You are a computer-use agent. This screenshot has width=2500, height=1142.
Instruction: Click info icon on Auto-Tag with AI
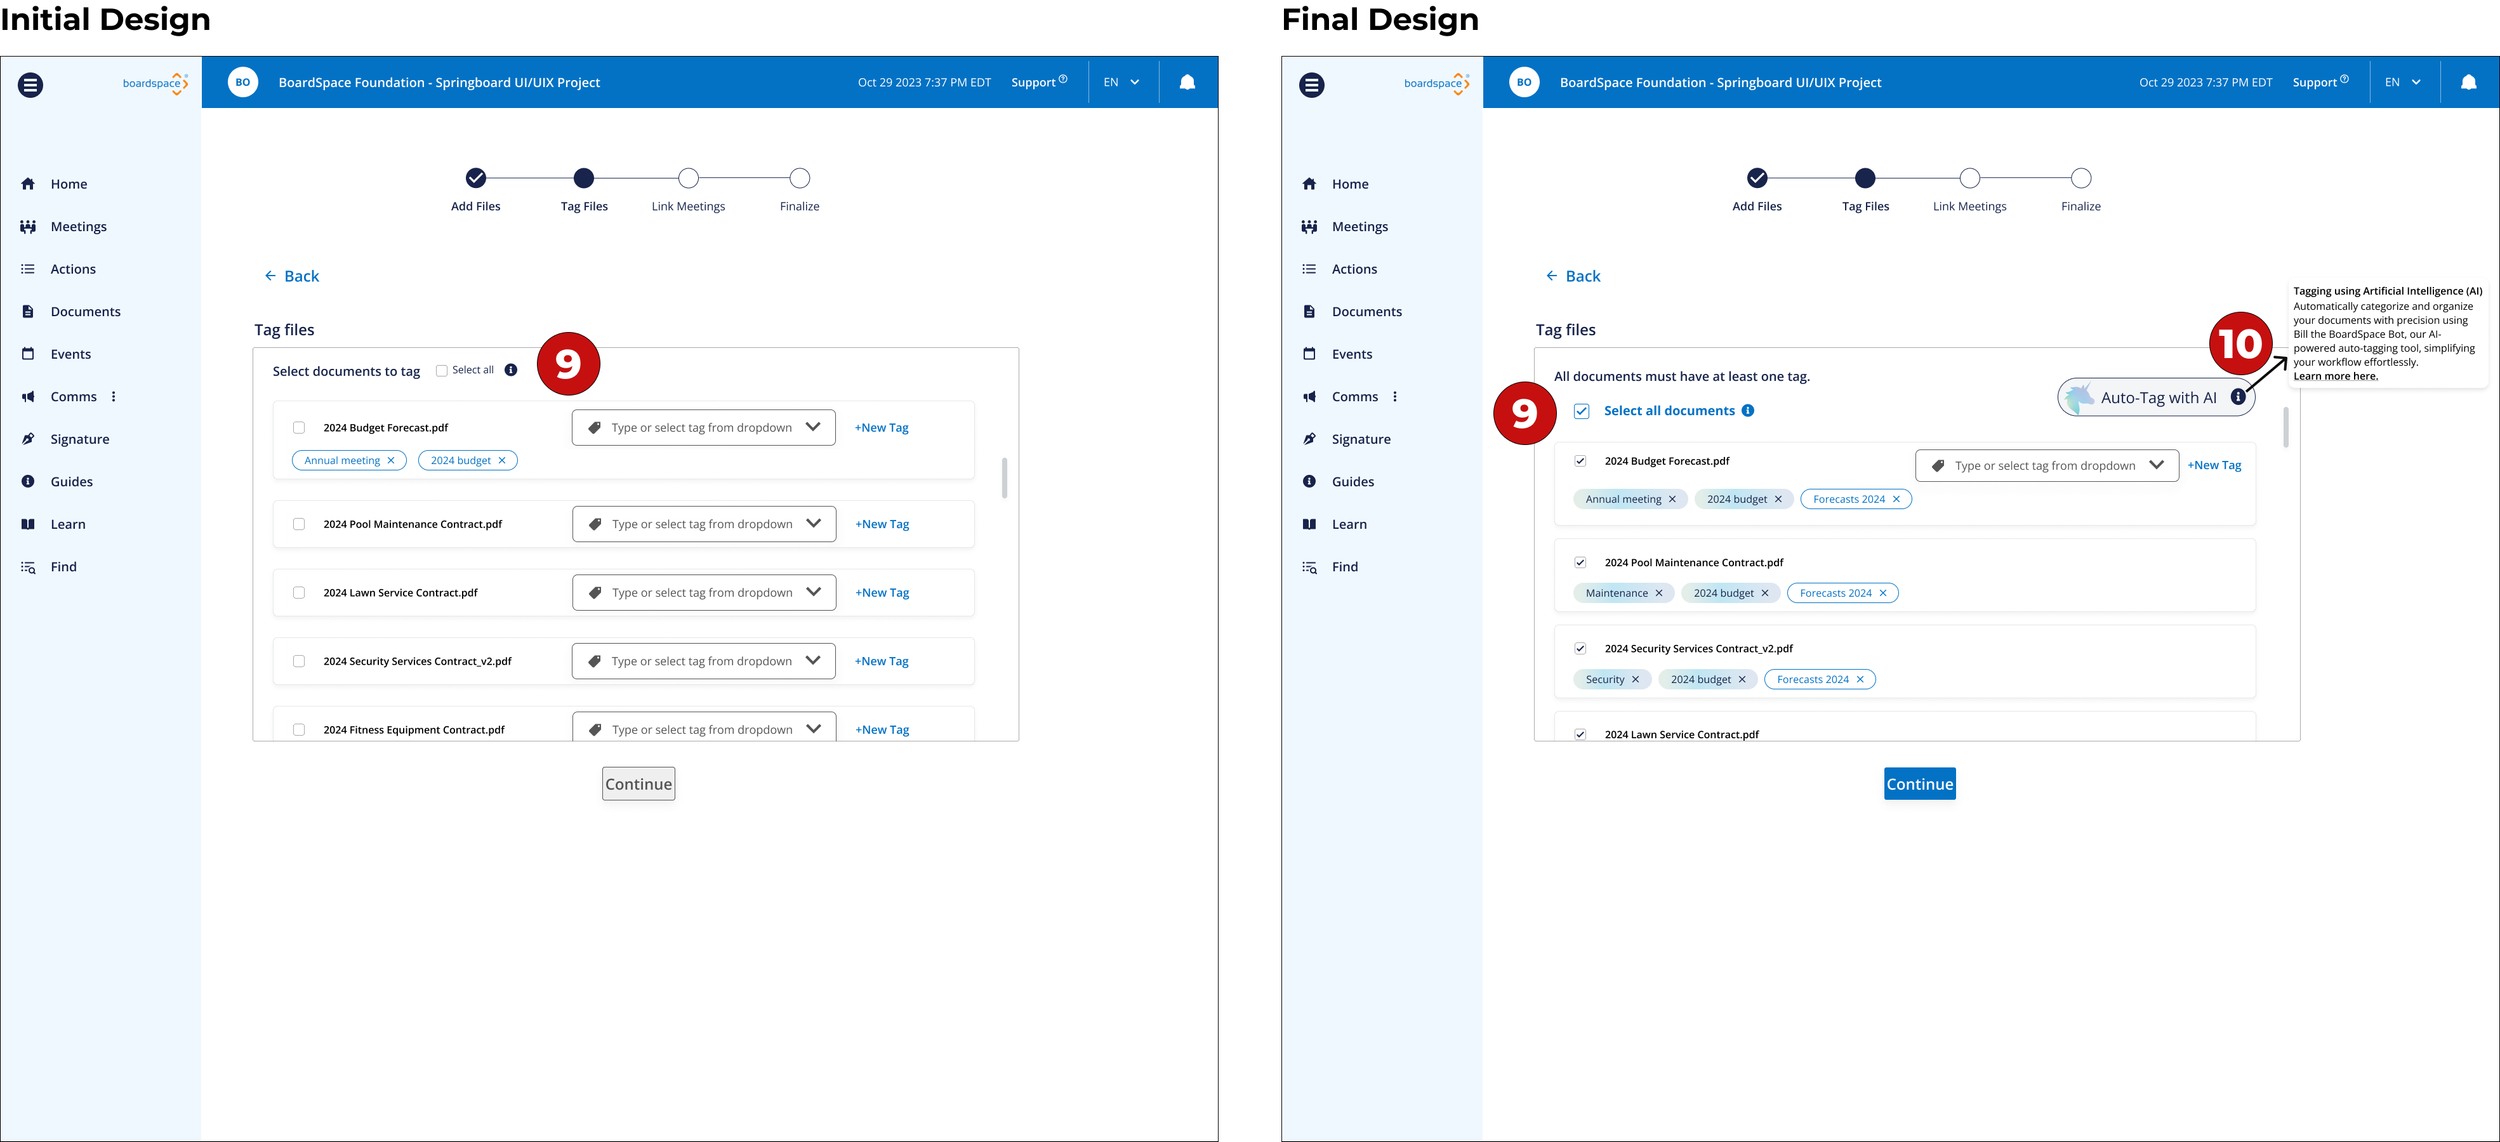click(2238, 397)
